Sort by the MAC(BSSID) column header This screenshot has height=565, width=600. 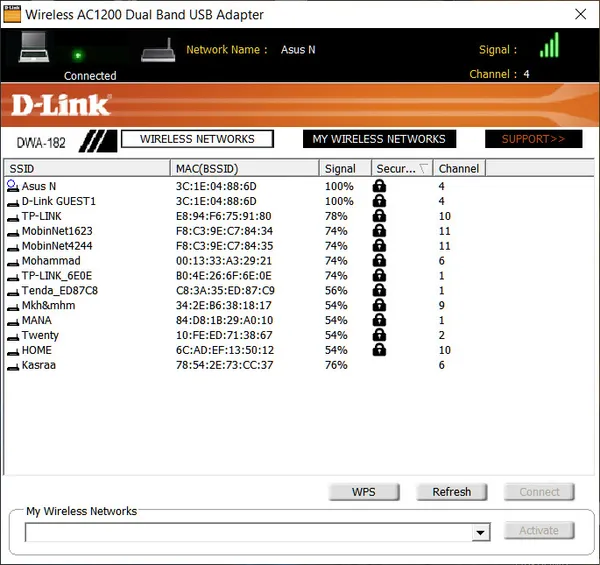(x=245, y=168)
